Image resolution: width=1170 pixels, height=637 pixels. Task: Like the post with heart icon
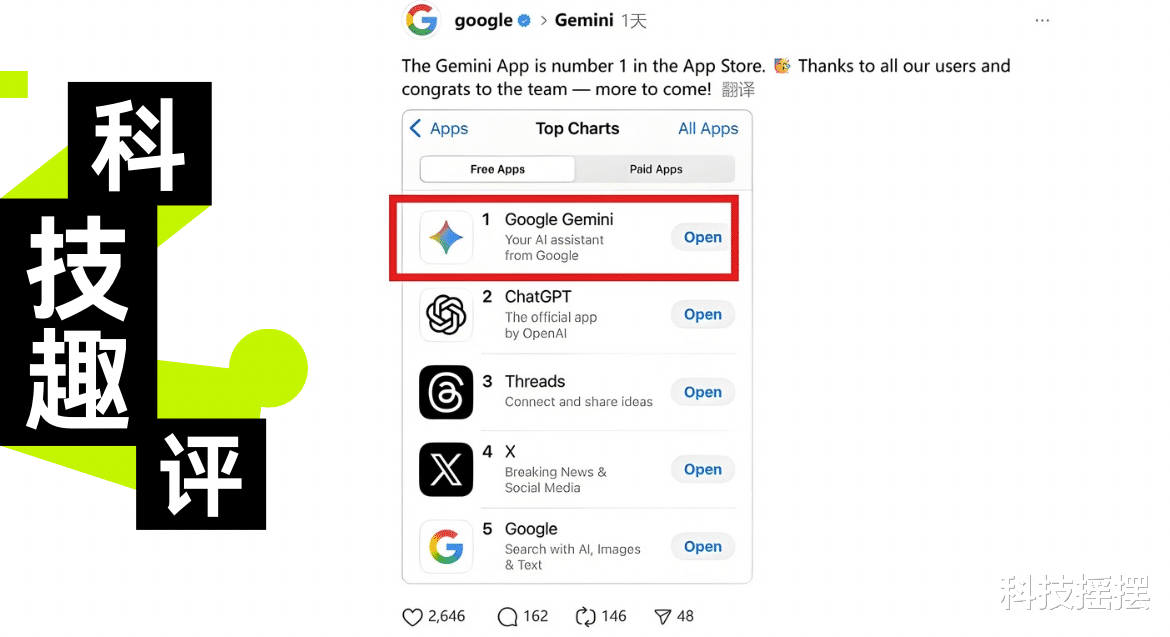(x=412, y=617)
